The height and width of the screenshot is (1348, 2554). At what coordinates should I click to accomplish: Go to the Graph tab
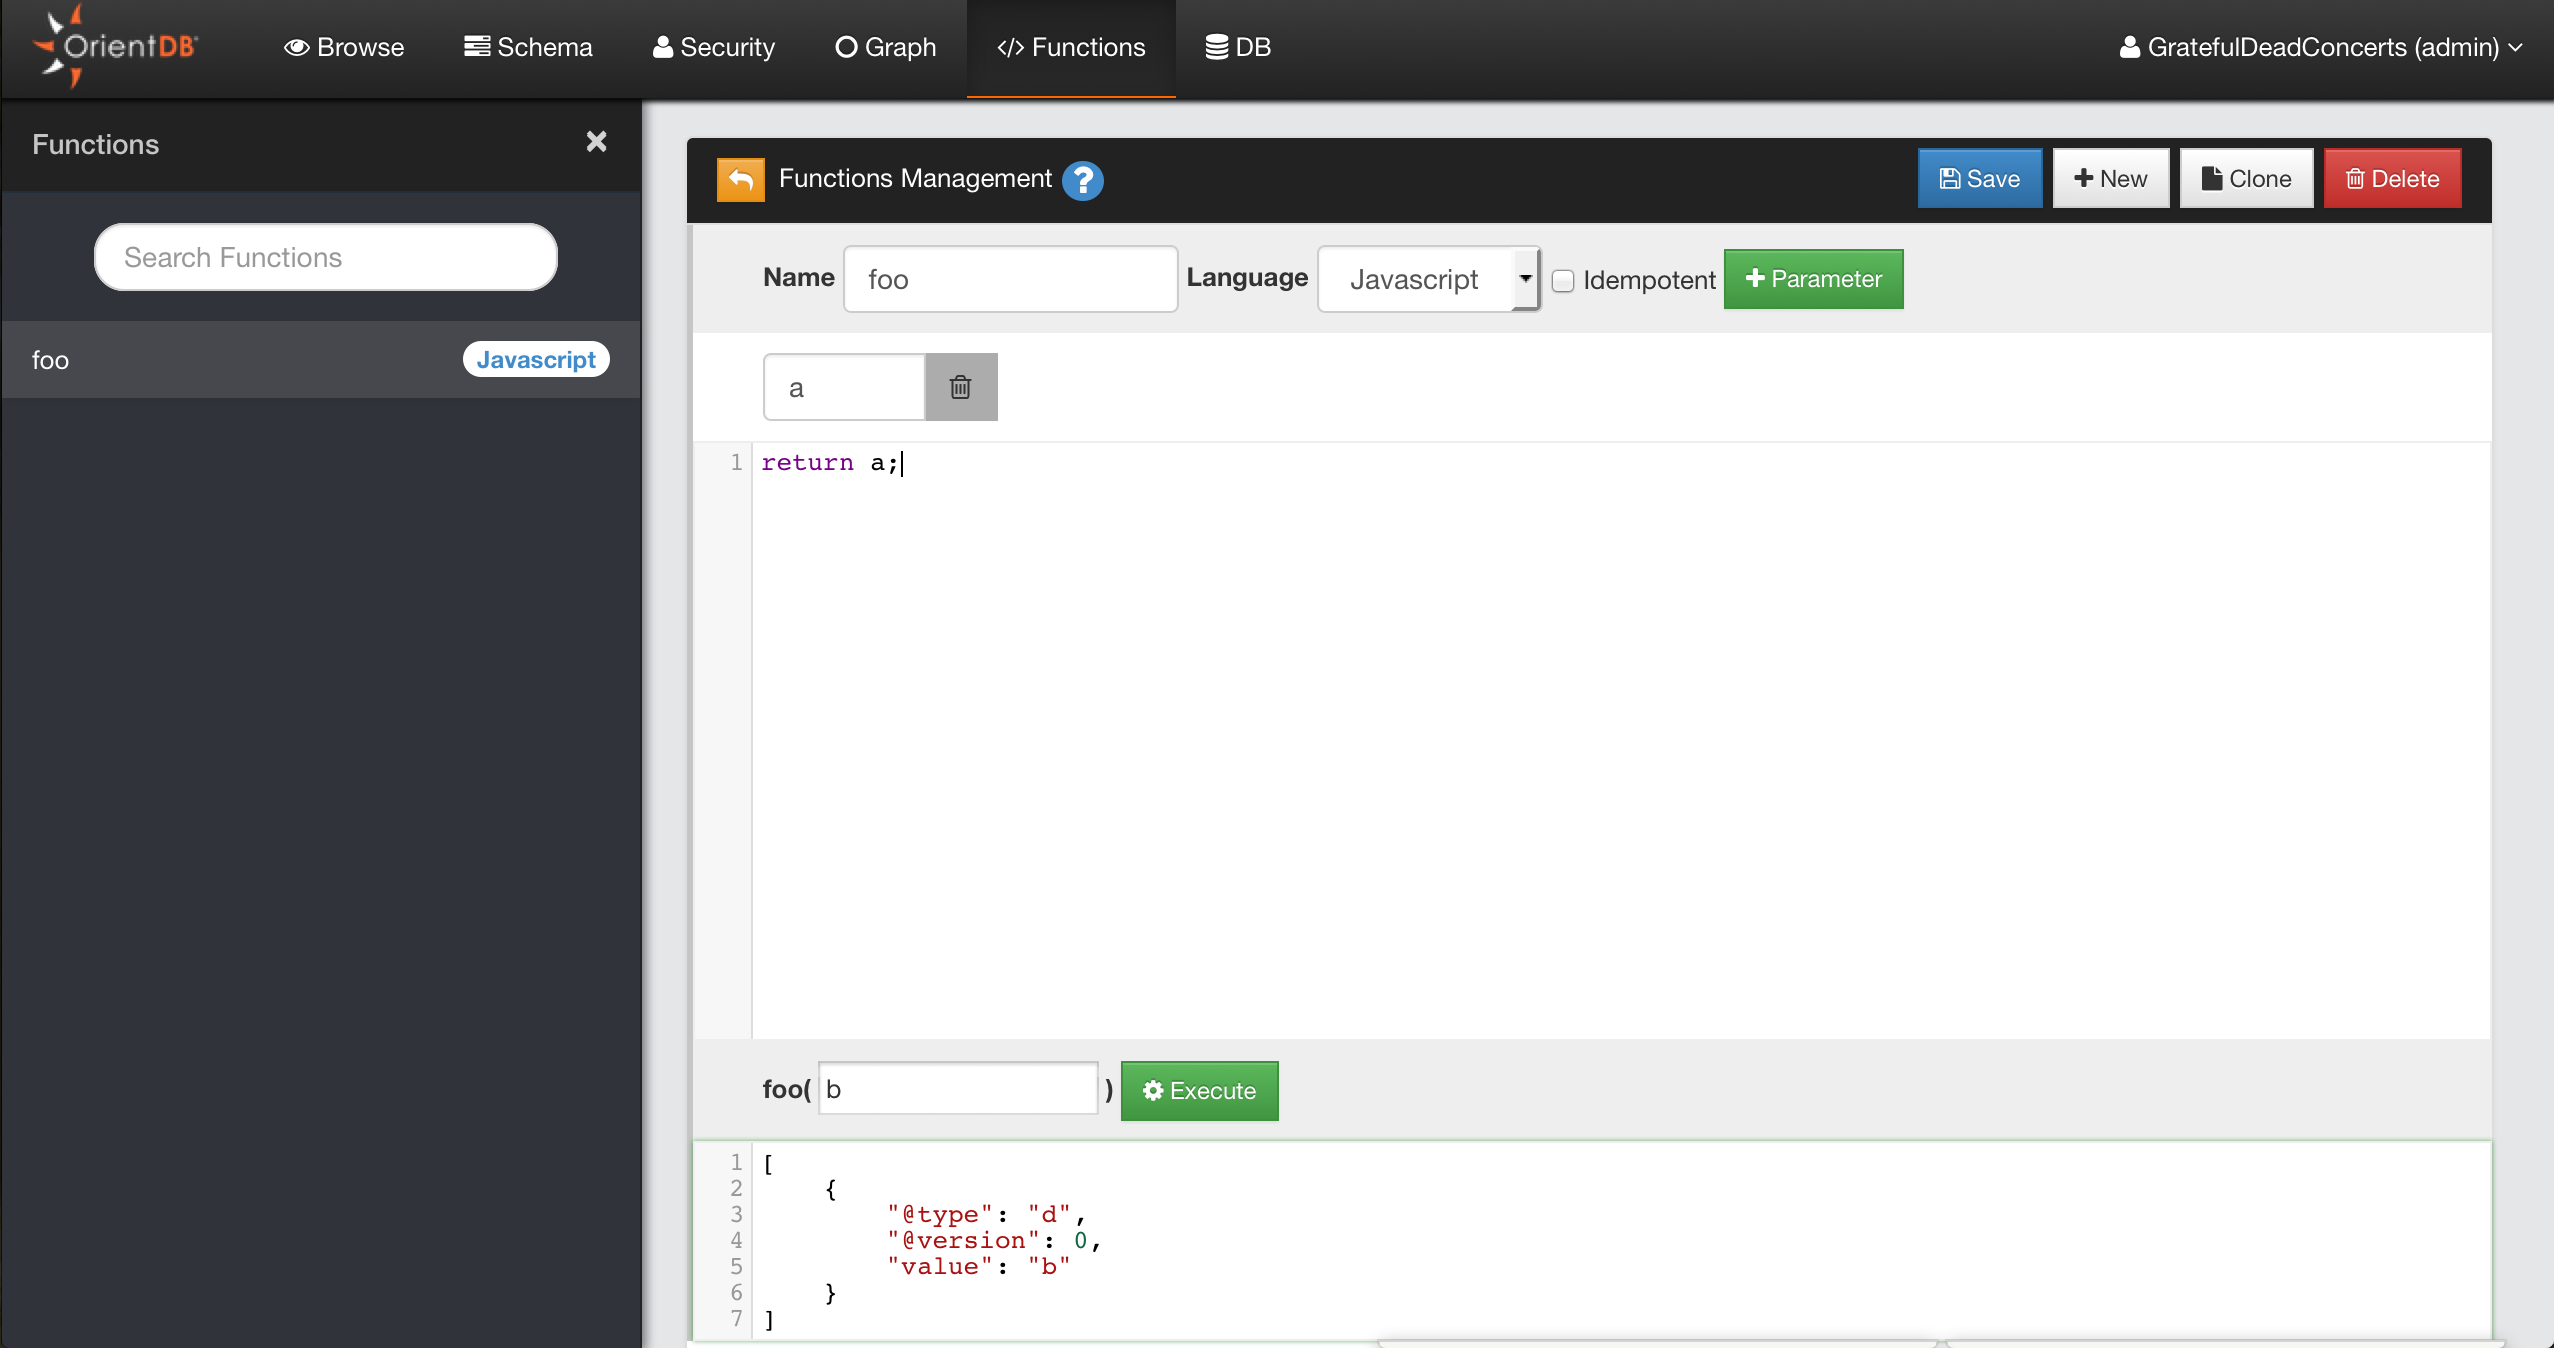click(x=885, y=47)
